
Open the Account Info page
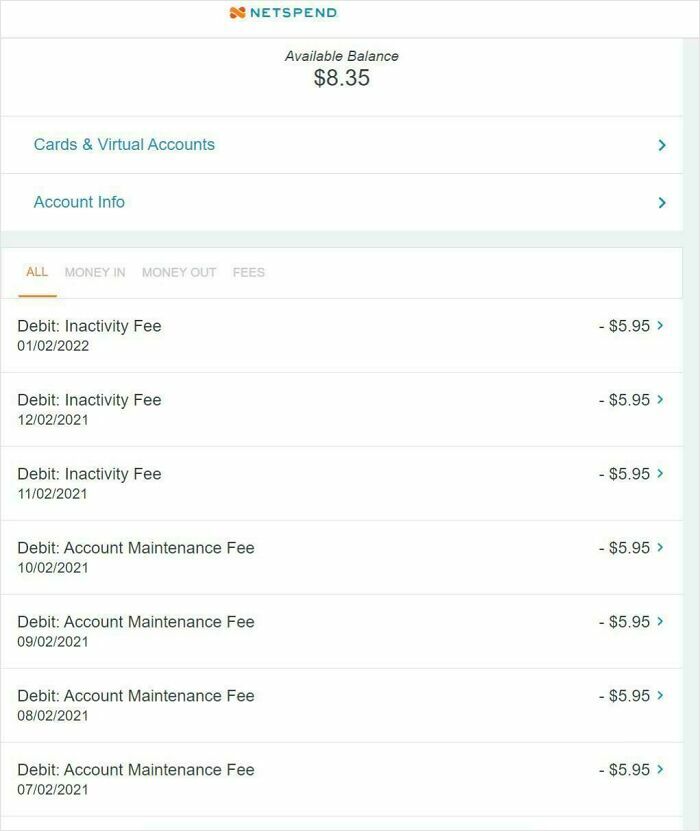click(79, 202)
